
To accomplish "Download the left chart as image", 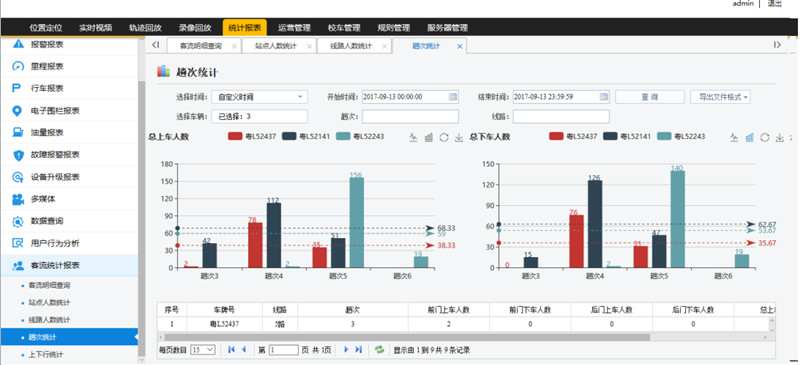I will click(459, 137).
